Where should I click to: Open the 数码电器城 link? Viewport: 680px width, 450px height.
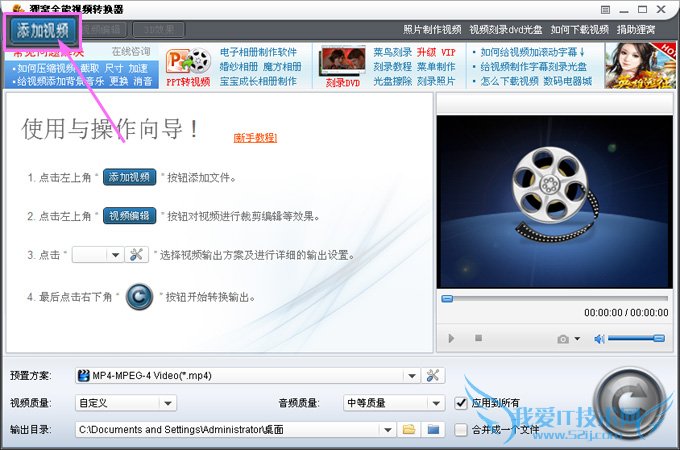click(x=568, y=81)
